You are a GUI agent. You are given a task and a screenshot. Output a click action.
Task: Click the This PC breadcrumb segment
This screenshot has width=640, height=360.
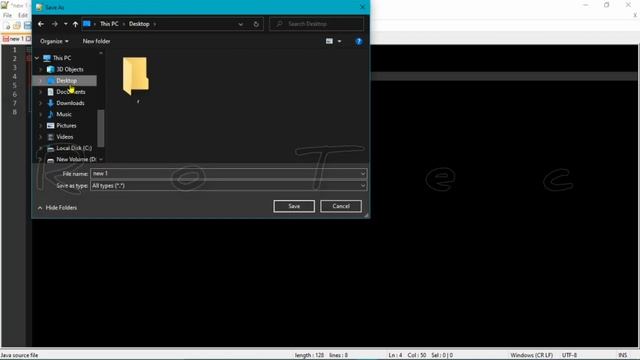(109, 24)
